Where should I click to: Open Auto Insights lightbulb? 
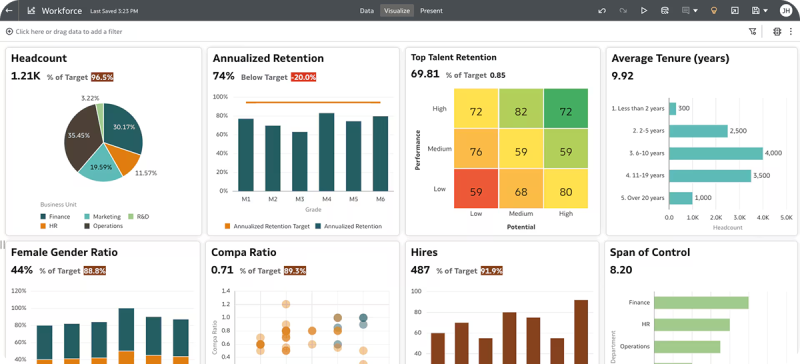point(714,11)
